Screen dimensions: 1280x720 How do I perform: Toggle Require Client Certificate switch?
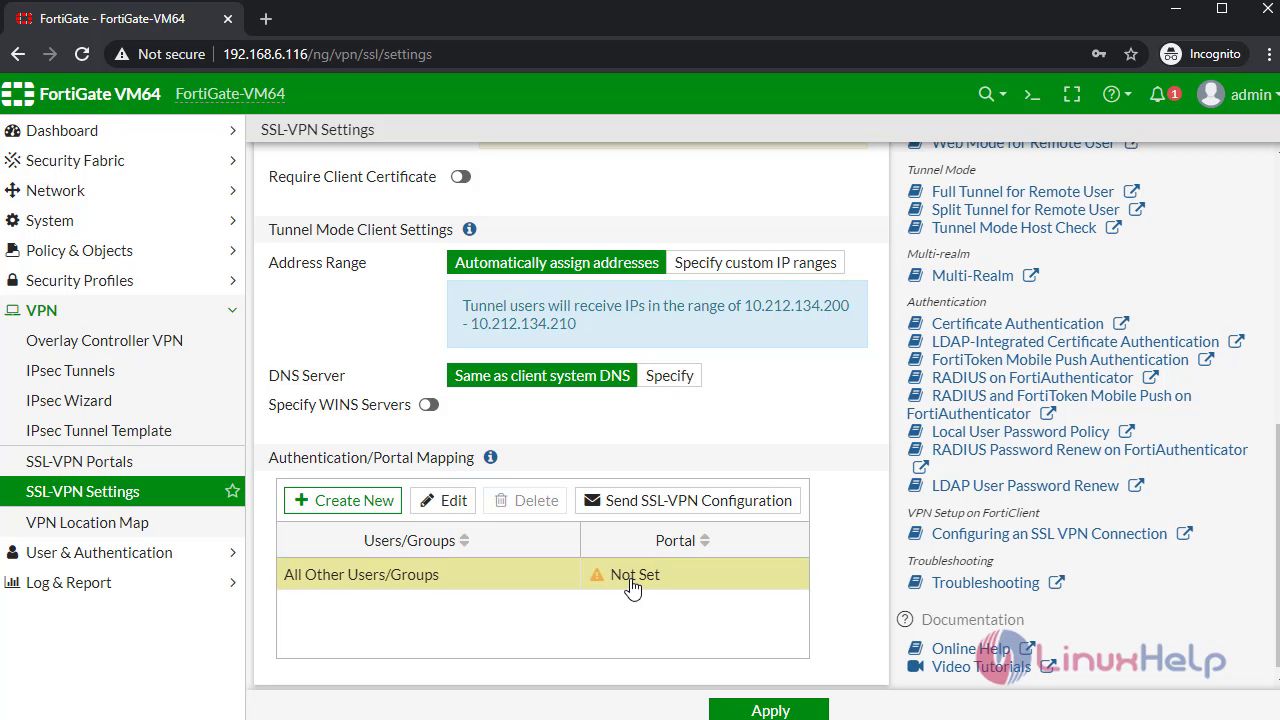(x=460, y=177)
